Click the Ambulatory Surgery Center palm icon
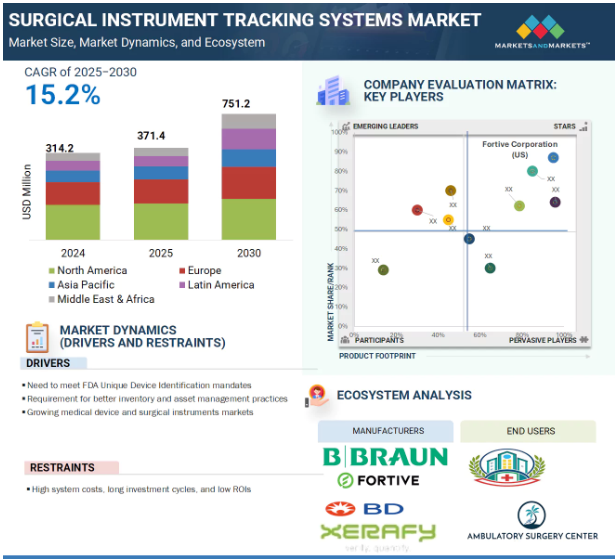 coord(531,515)
